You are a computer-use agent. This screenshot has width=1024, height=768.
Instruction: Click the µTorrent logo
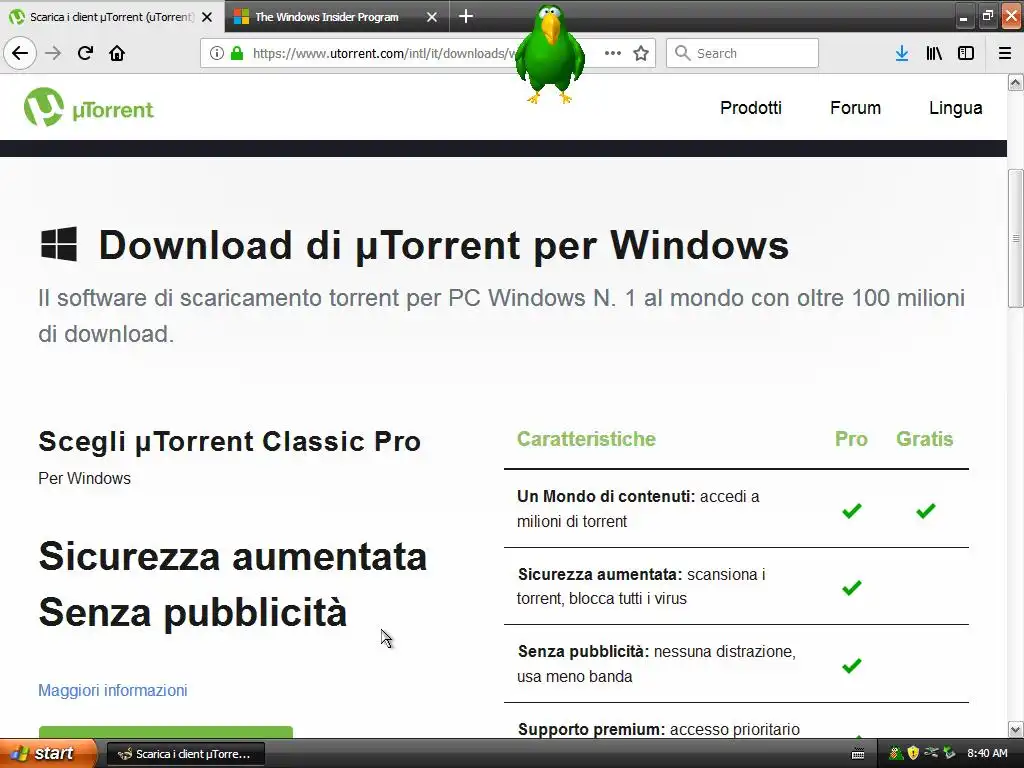[x=89, y=107]
